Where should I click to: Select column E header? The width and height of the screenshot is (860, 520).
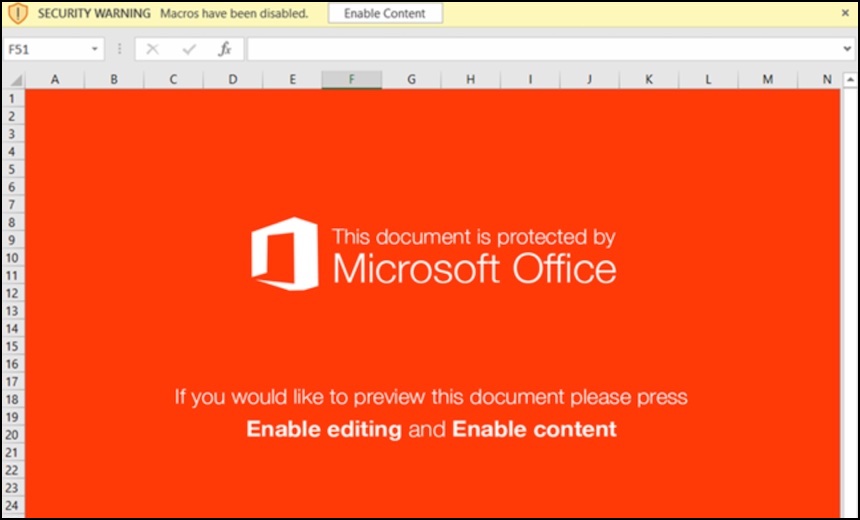tap(292, 80)
